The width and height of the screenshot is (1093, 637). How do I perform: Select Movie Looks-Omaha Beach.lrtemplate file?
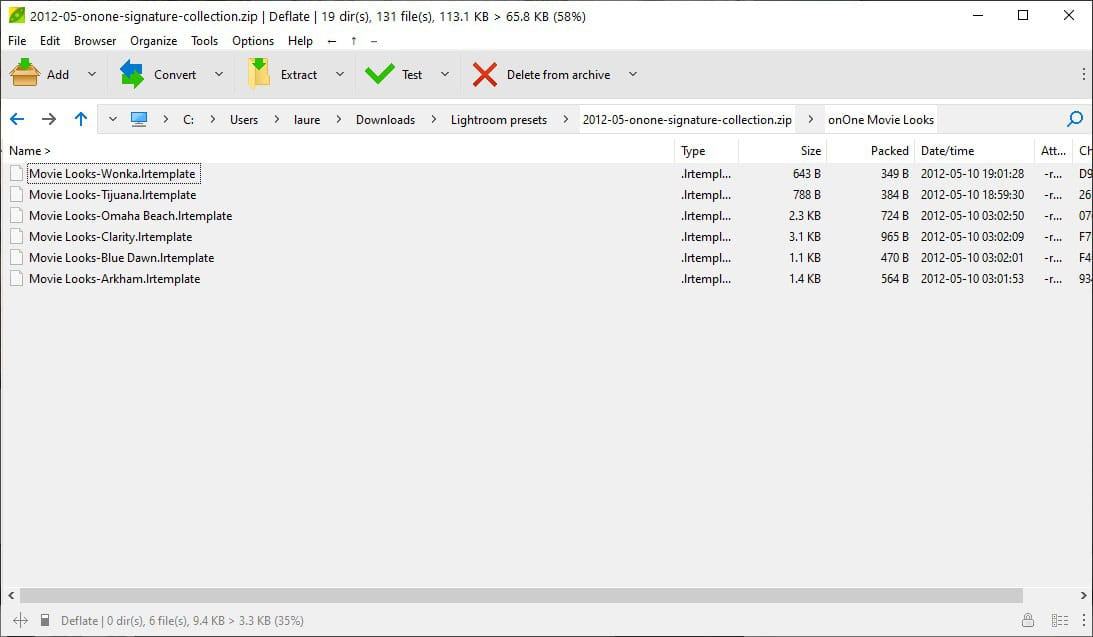click(x=130, y=216)
